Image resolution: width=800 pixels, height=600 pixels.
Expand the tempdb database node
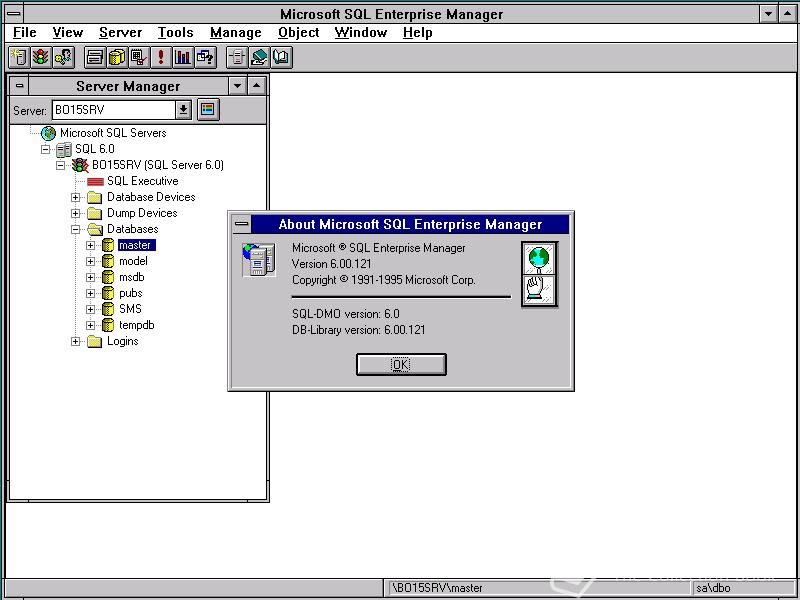[90, 326]
